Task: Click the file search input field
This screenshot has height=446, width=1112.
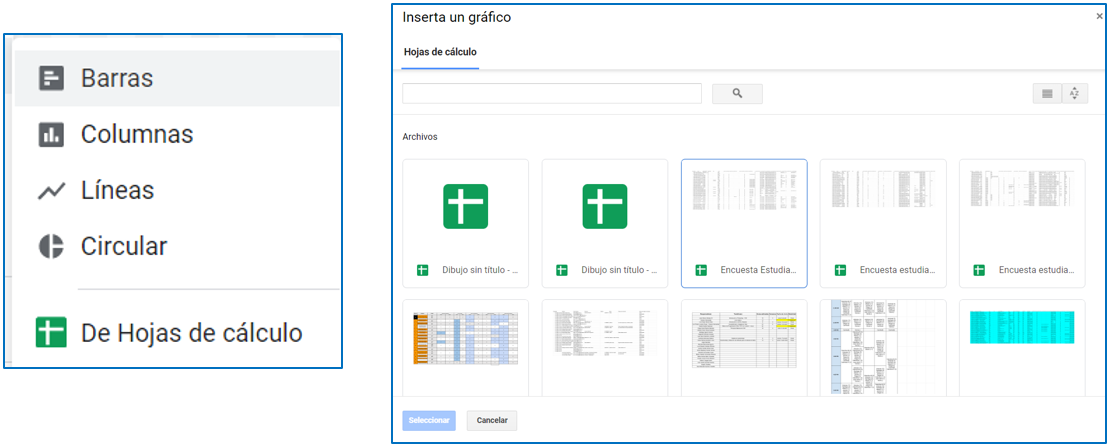Action: 551,93
